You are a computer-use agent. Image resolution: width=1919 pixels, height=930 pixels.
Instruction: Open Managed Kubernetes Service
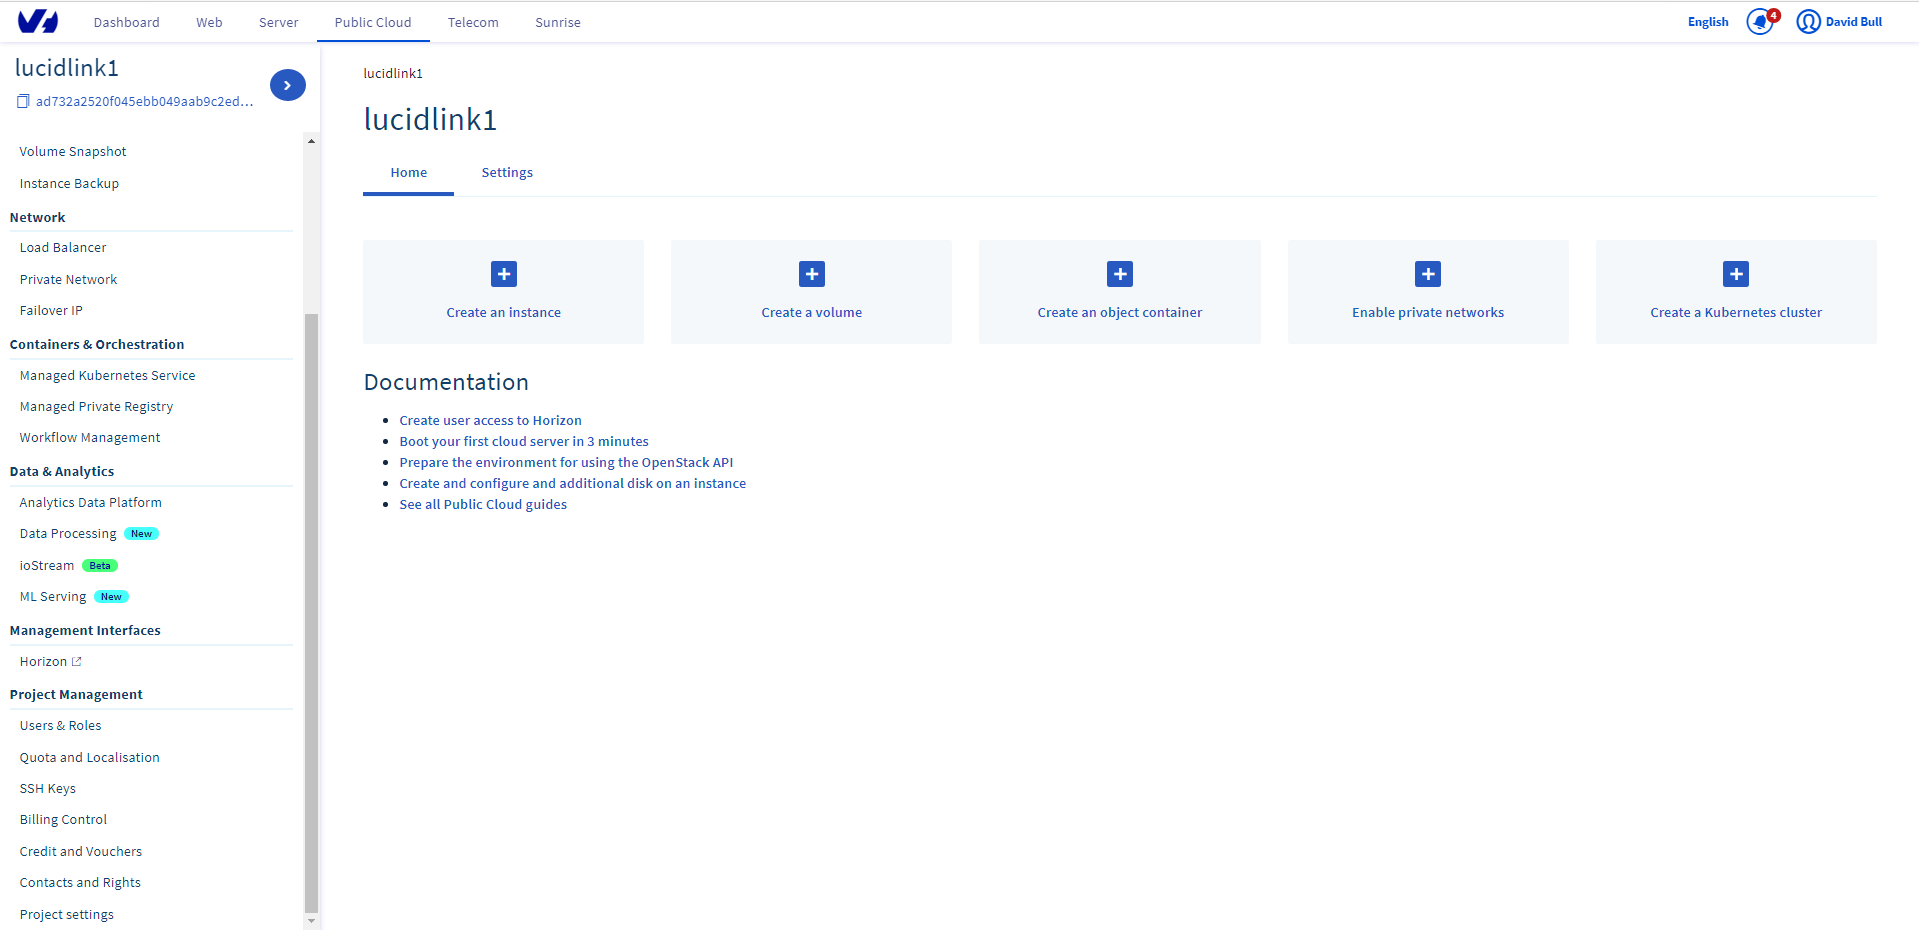point(107,375)
